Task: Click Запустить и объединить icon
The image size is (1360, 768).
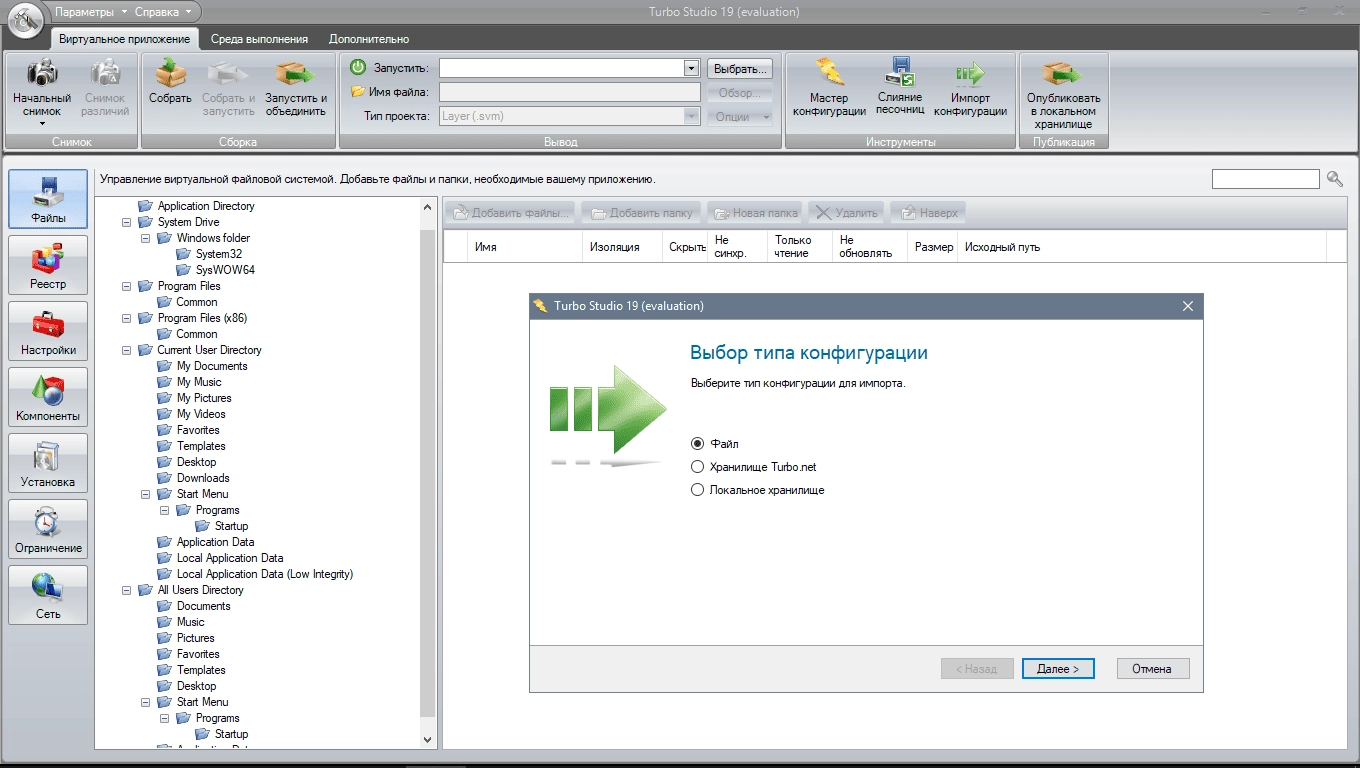Action: coord(295,73)
